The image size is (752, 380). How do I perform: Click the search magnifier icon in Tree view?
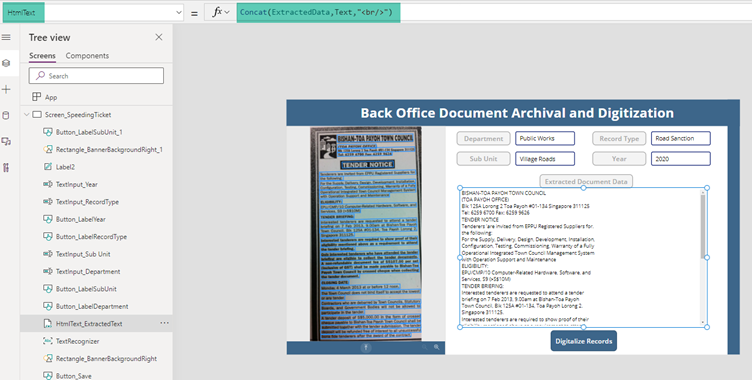tap(40, 76)
